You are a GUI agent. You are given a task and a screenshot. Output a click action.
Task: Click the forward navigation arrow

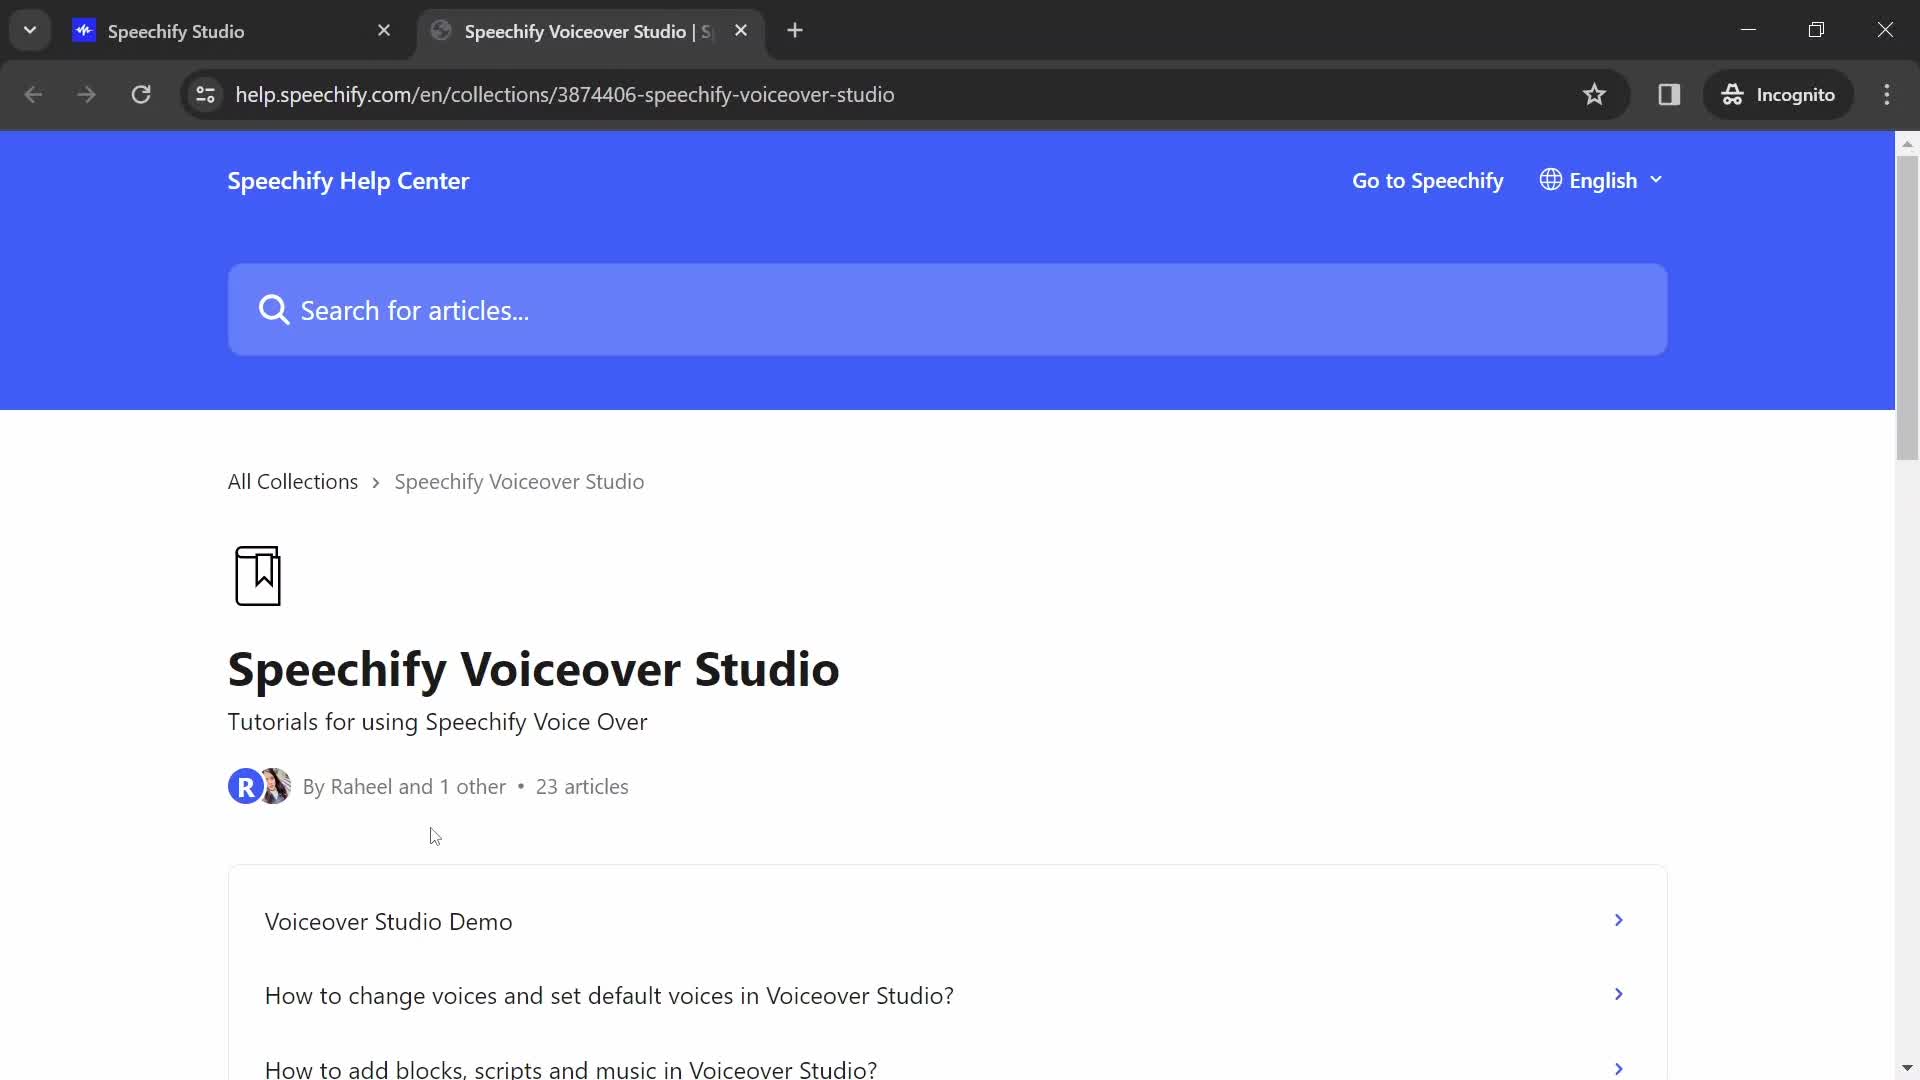(87, 95)
